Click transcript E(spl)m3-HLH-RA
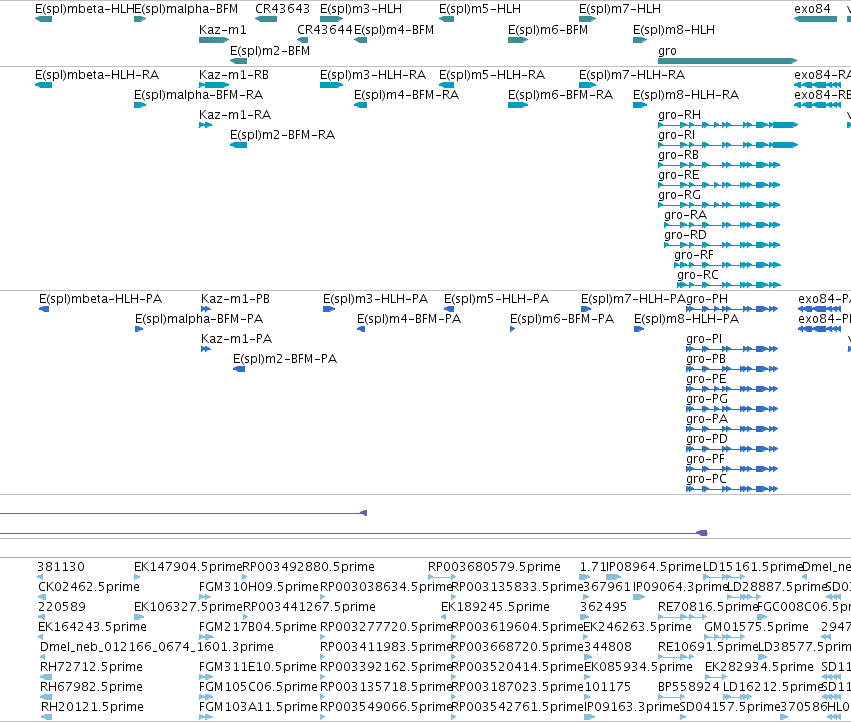The image size is (851, 722). [373, 74]
